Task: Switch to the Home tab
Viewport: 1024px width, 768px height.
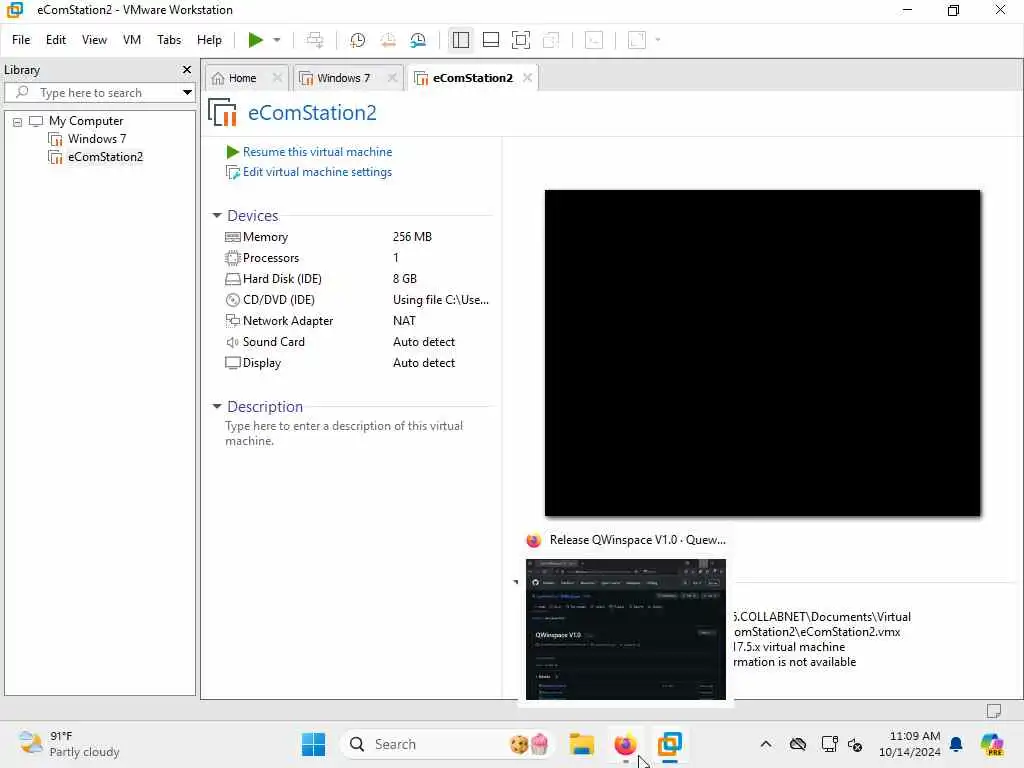Action: 242,78
